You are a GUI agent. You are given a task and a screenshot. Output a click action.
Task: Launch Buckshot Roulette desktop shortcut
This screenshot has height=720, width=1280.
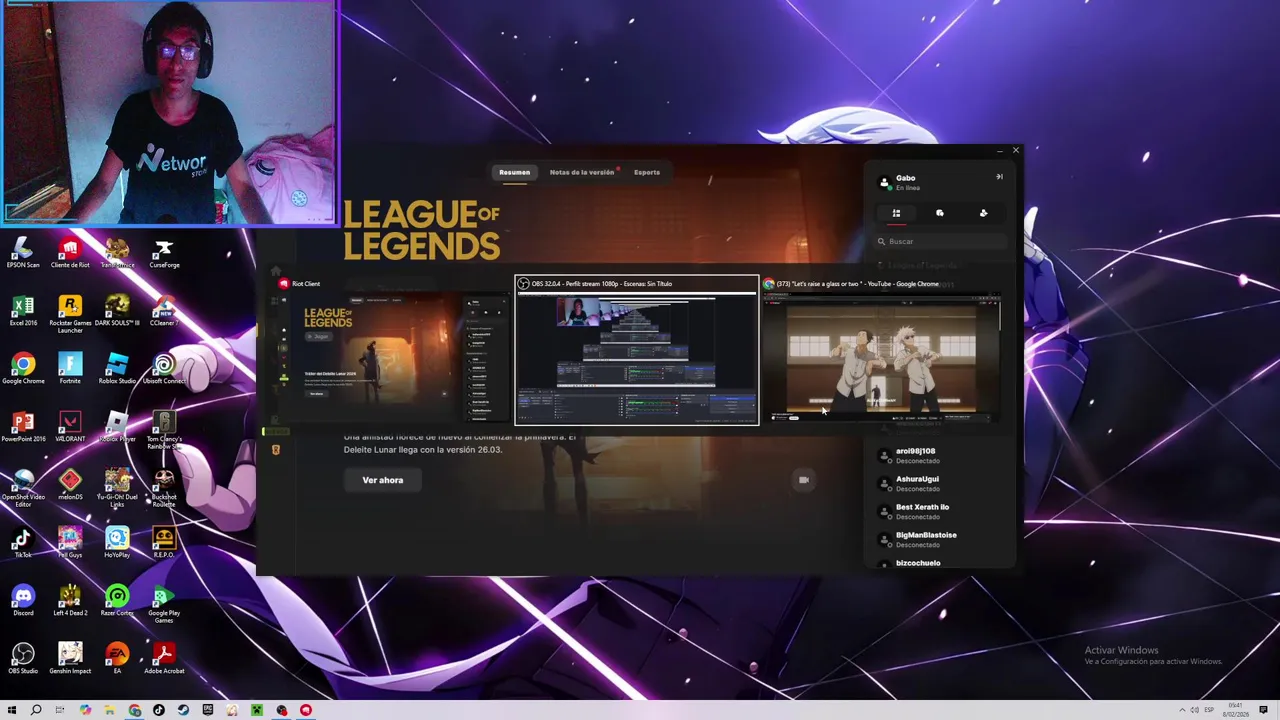coord(164,487)
